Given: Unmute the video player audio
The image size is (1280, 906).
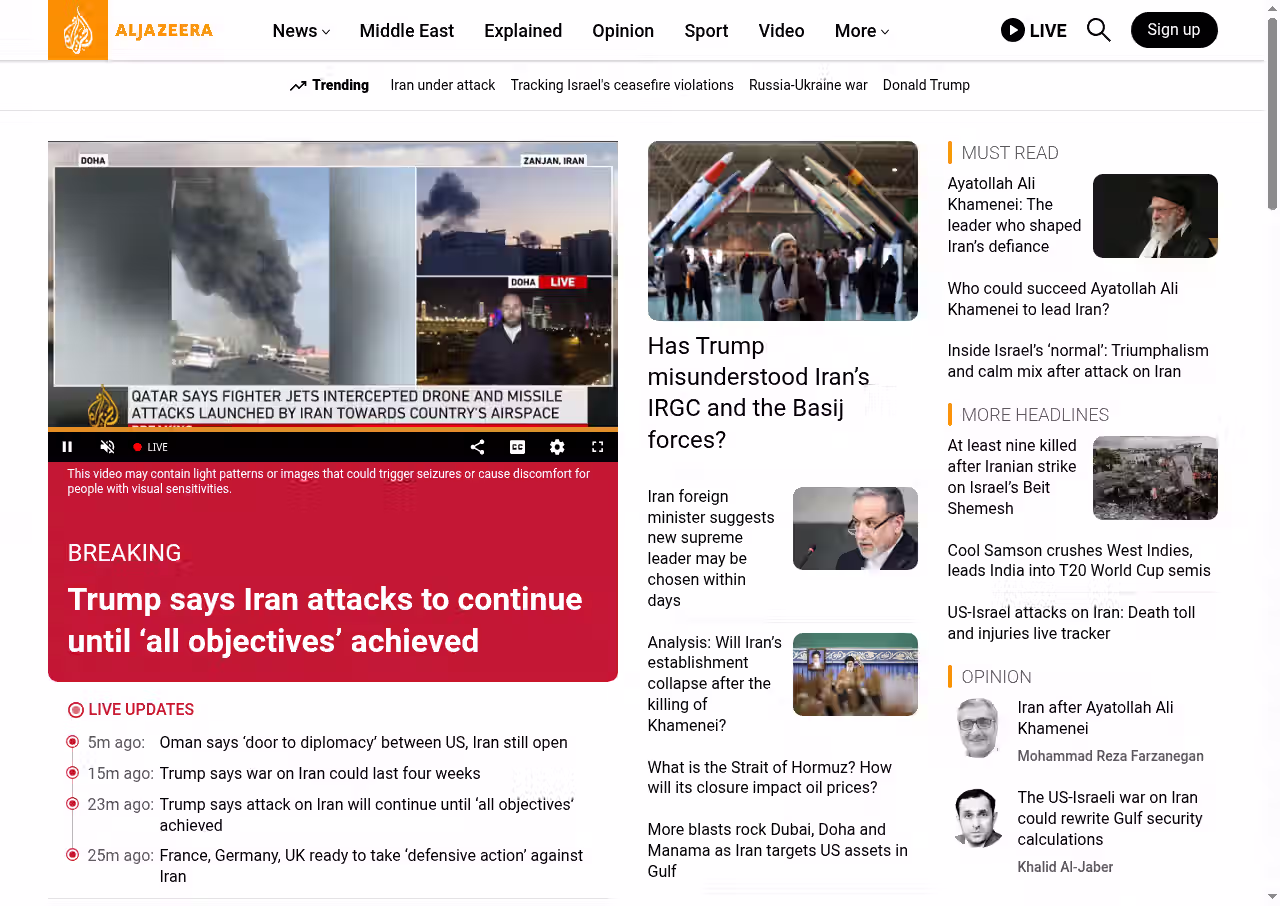Looking at the screenshot, I should pos(107,447).
